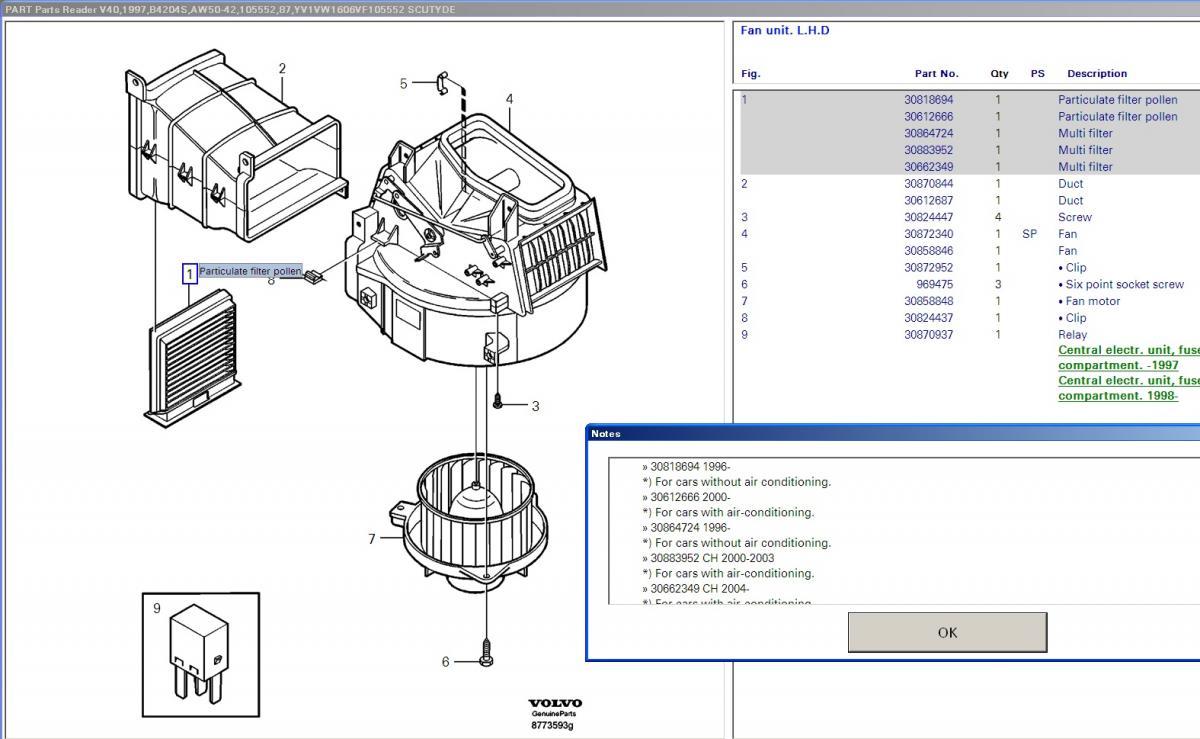Image resolution: width=1200 pixels, height=739 pixels.
Task: Select the Relay row 30870937
Action: (x=928, y=335)
